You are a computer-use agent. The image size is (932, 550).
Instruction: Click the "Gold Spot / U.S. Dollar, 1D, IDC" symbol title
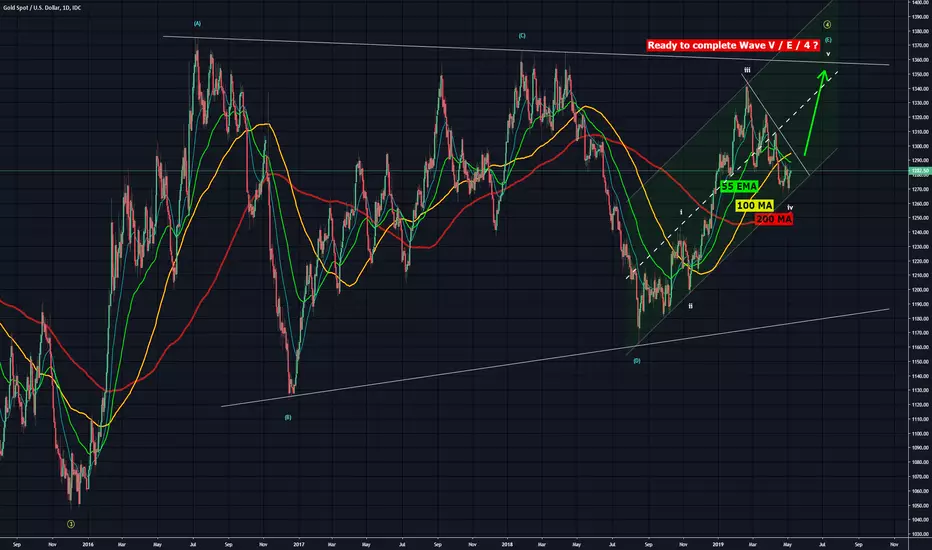coord(42,8)
